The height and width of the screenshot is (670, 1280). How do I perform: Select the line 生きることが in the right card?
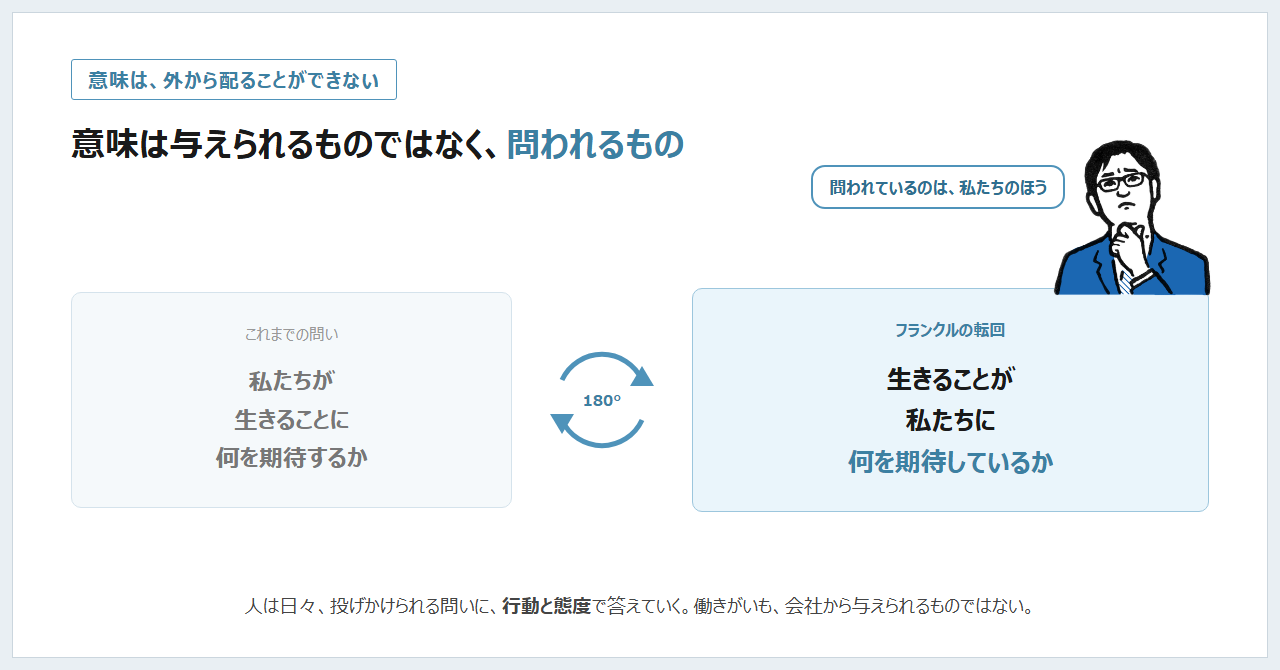(x=950, y=379)
